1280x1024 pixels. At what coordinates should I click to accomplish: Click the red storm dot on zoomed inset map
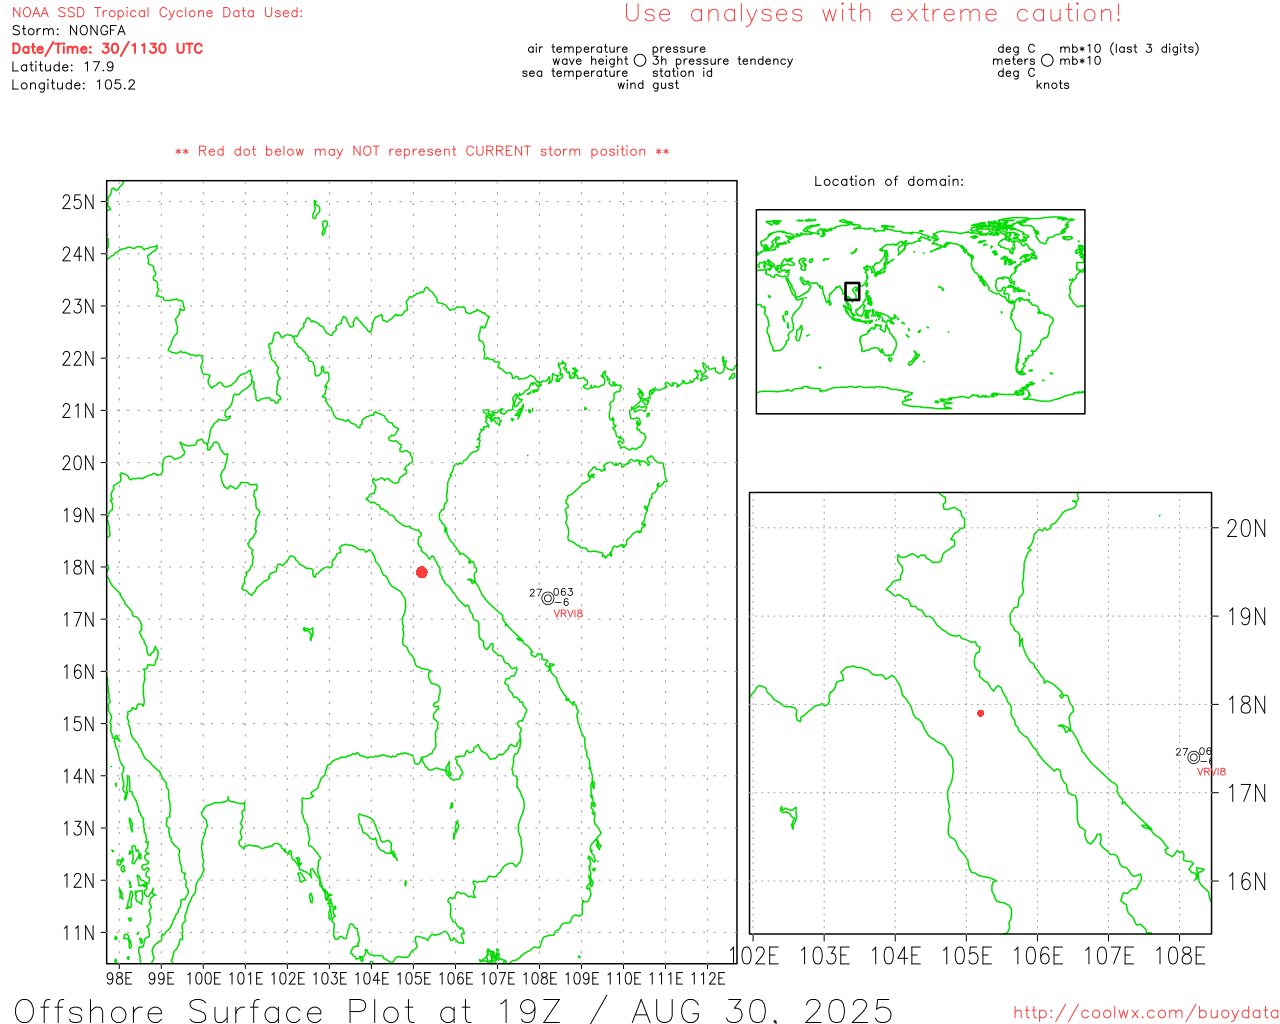(981, 713)
